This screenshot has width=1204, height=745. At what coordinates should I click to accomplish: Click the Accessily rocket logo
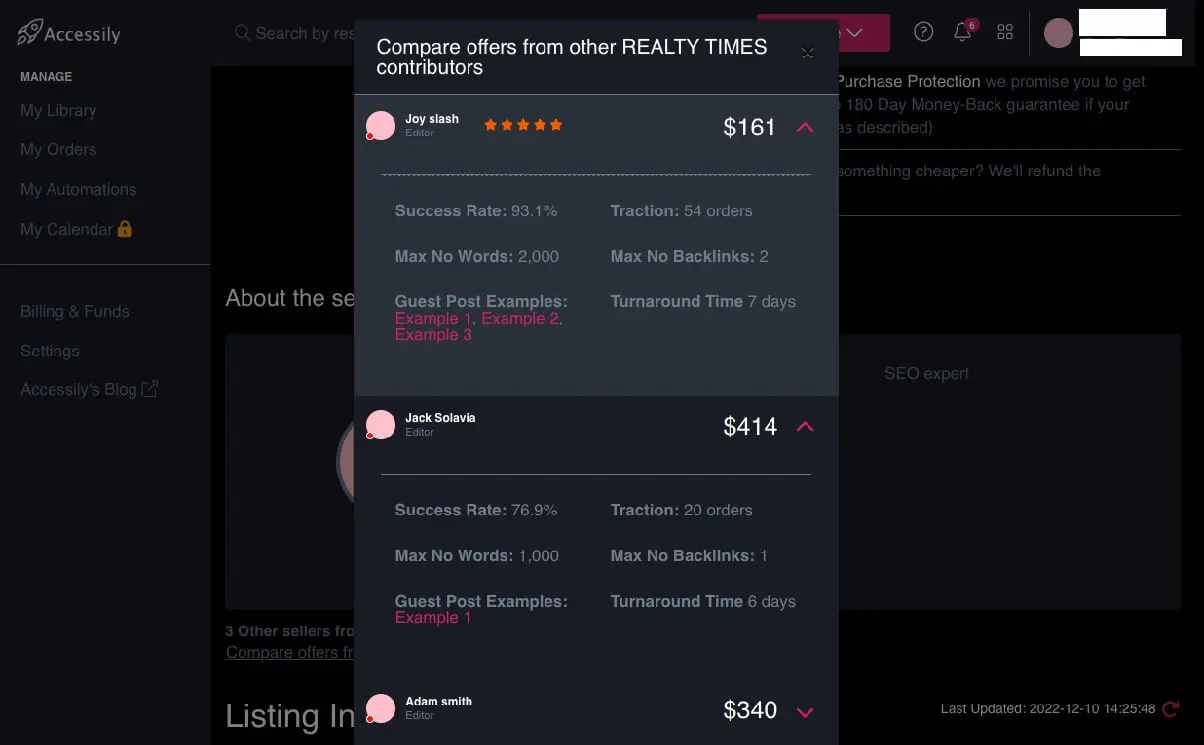point(68,33)
